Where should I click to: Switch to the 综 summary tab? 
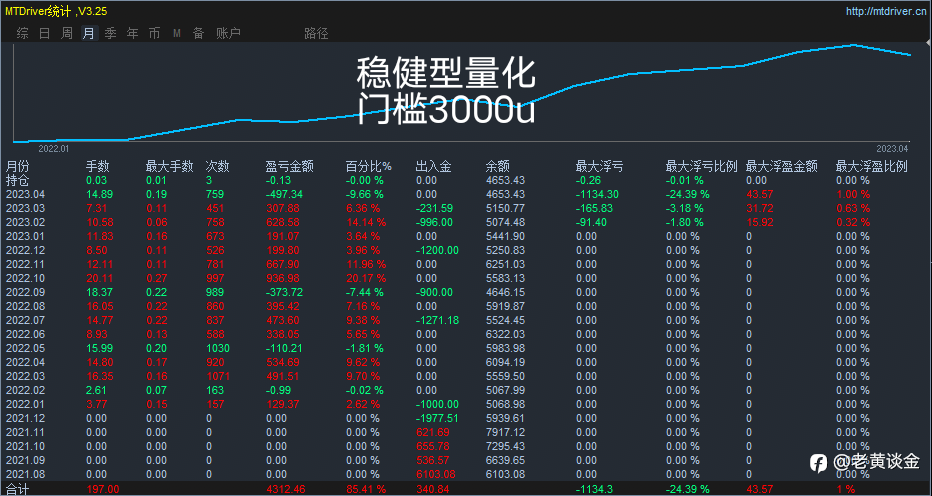click(x=23, y=33)
